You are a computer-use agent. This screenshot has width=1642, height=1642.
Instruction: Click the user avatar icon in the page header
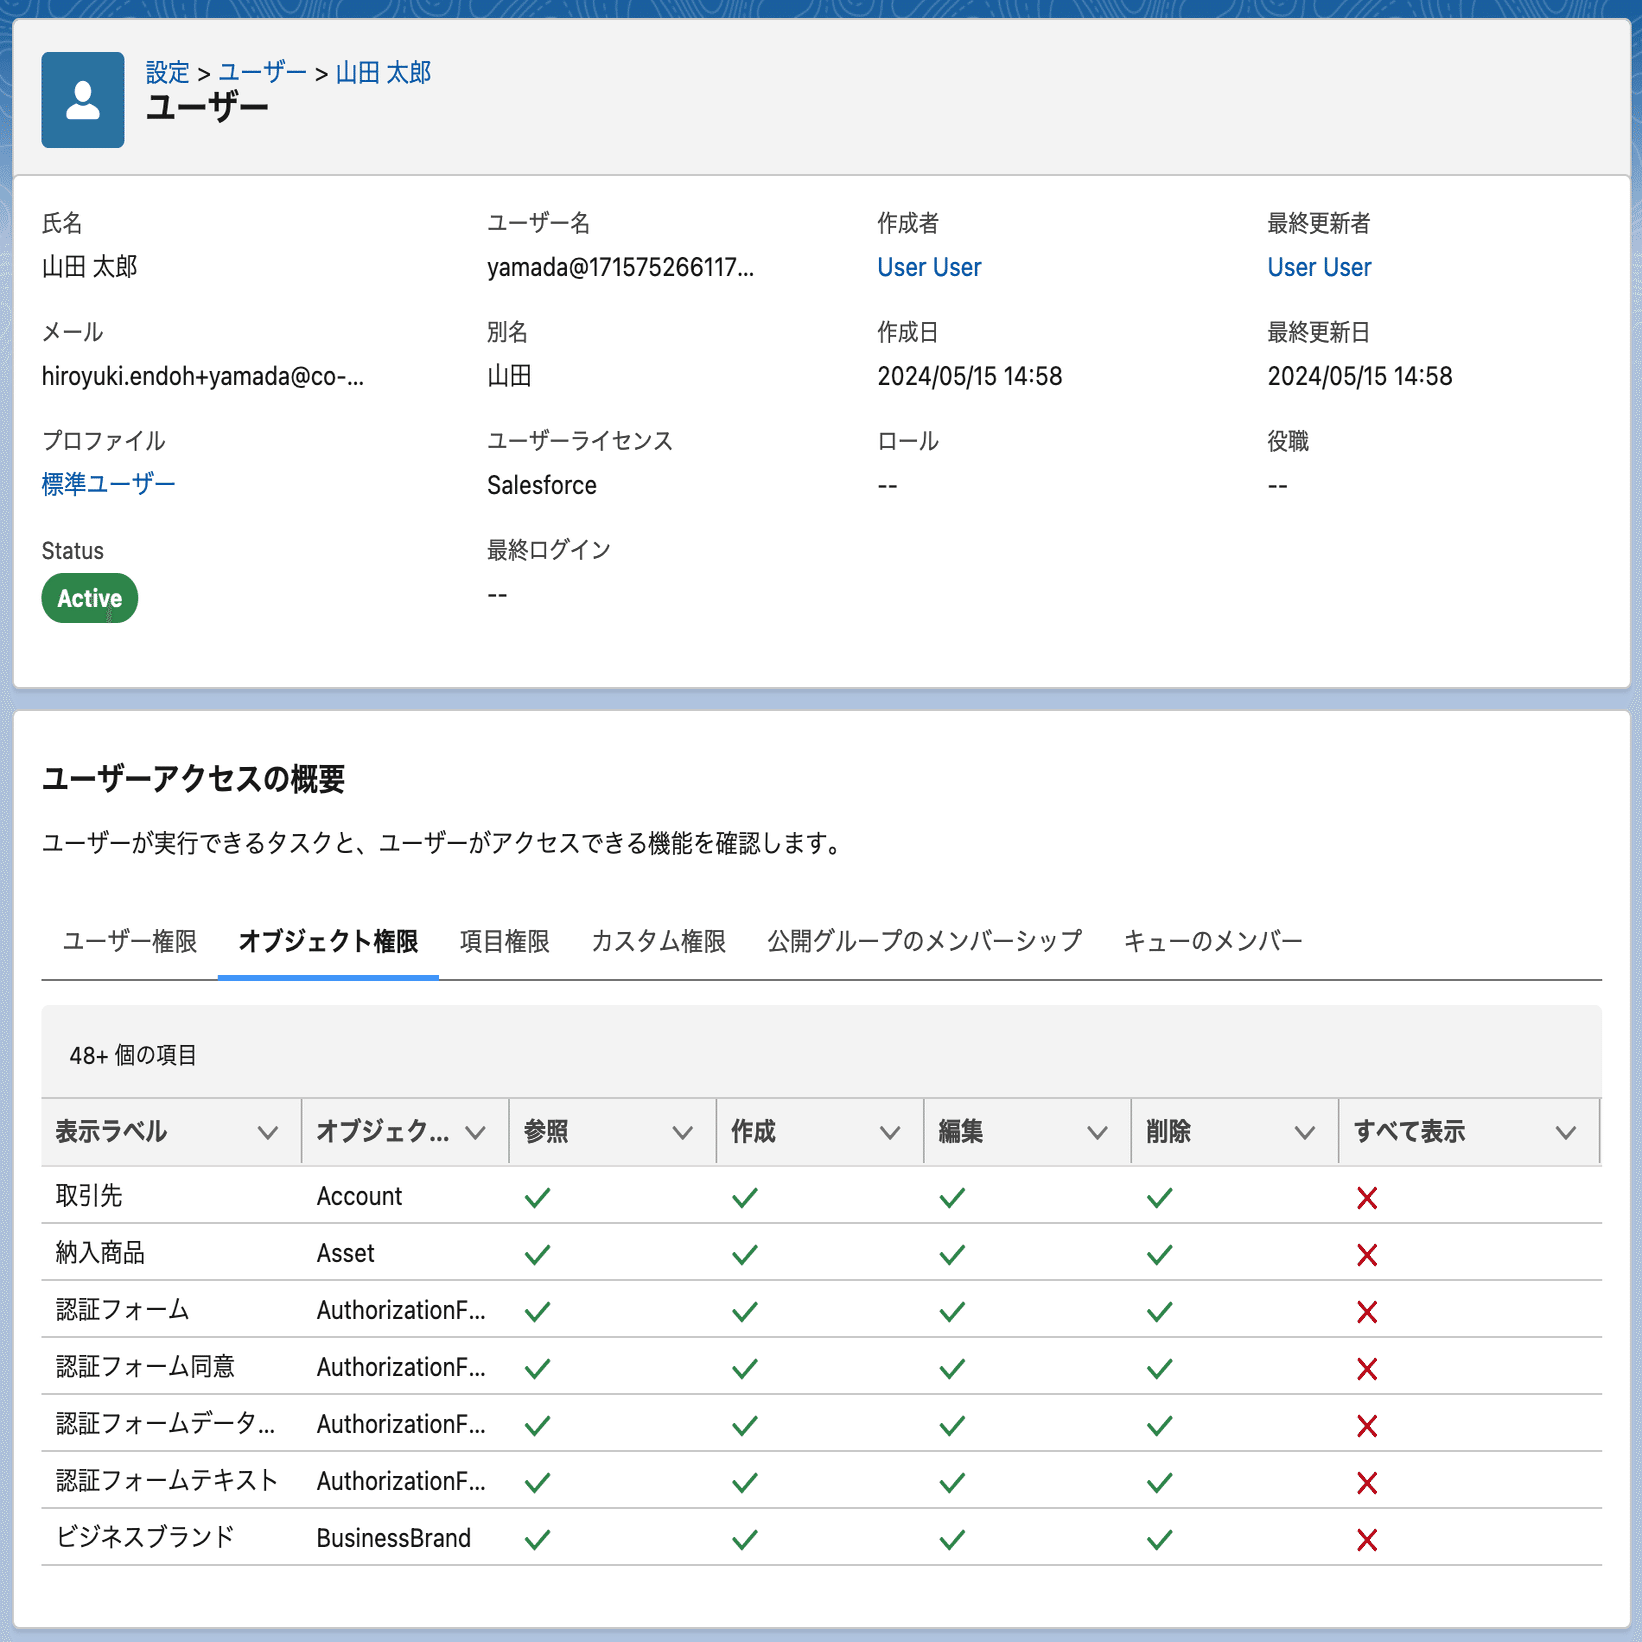[82, 97]
